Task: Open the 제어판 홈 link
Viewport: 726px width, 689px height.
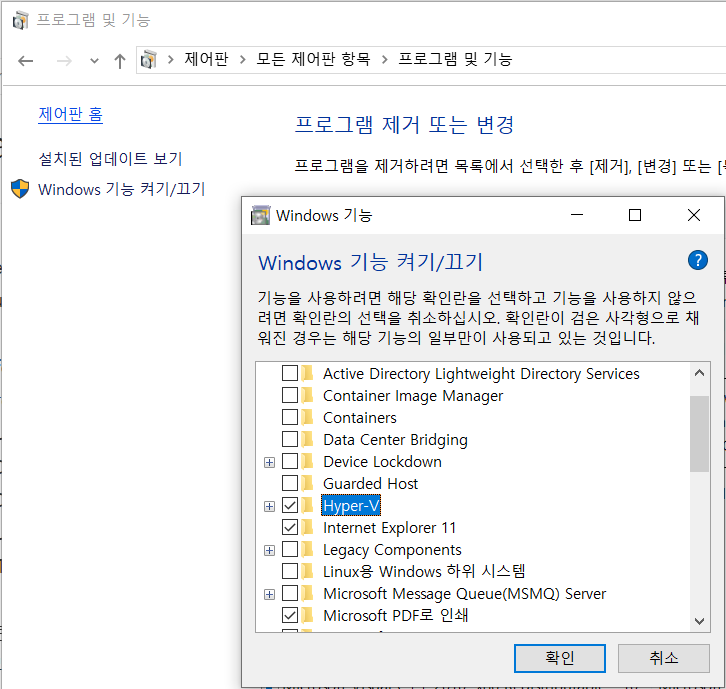Action: click(70, 114)
